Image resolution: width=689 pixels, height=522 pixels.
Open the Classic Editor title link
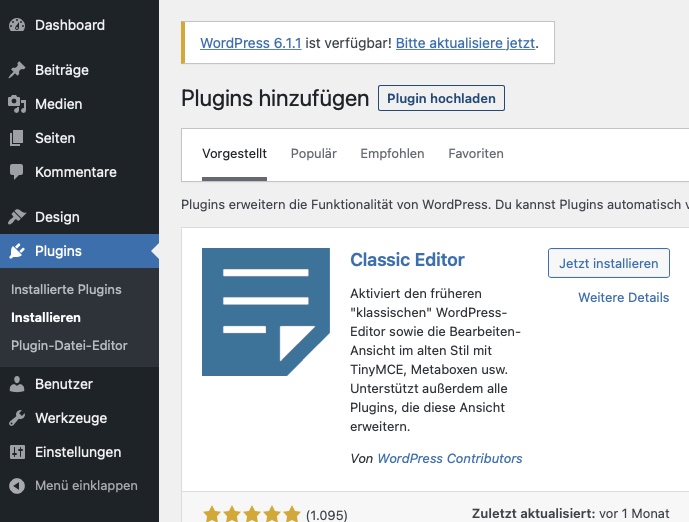point(407,260)
